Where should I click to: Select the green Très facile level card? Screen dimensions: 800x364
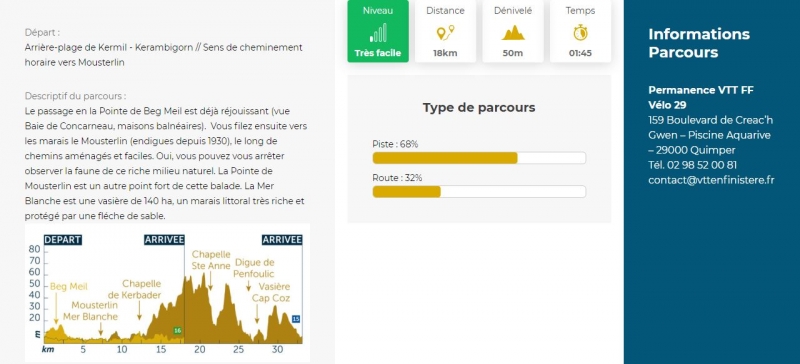tap(378, 31)
